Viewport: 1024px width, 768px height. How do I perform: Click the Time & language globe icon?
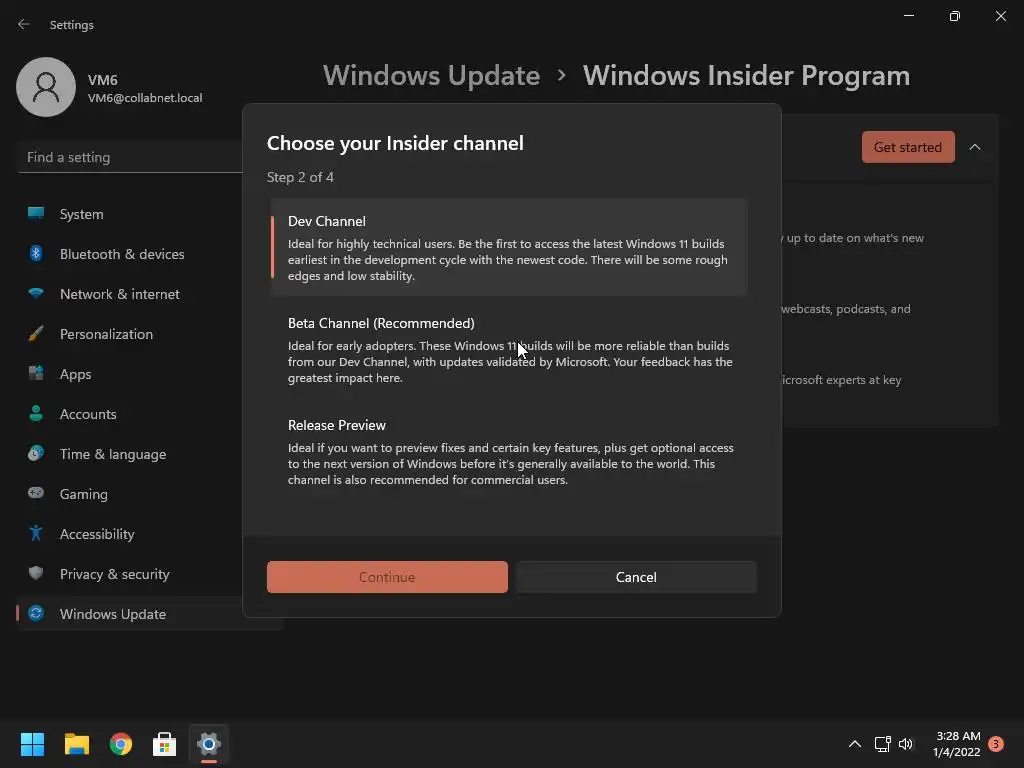[x=36, y=453]
